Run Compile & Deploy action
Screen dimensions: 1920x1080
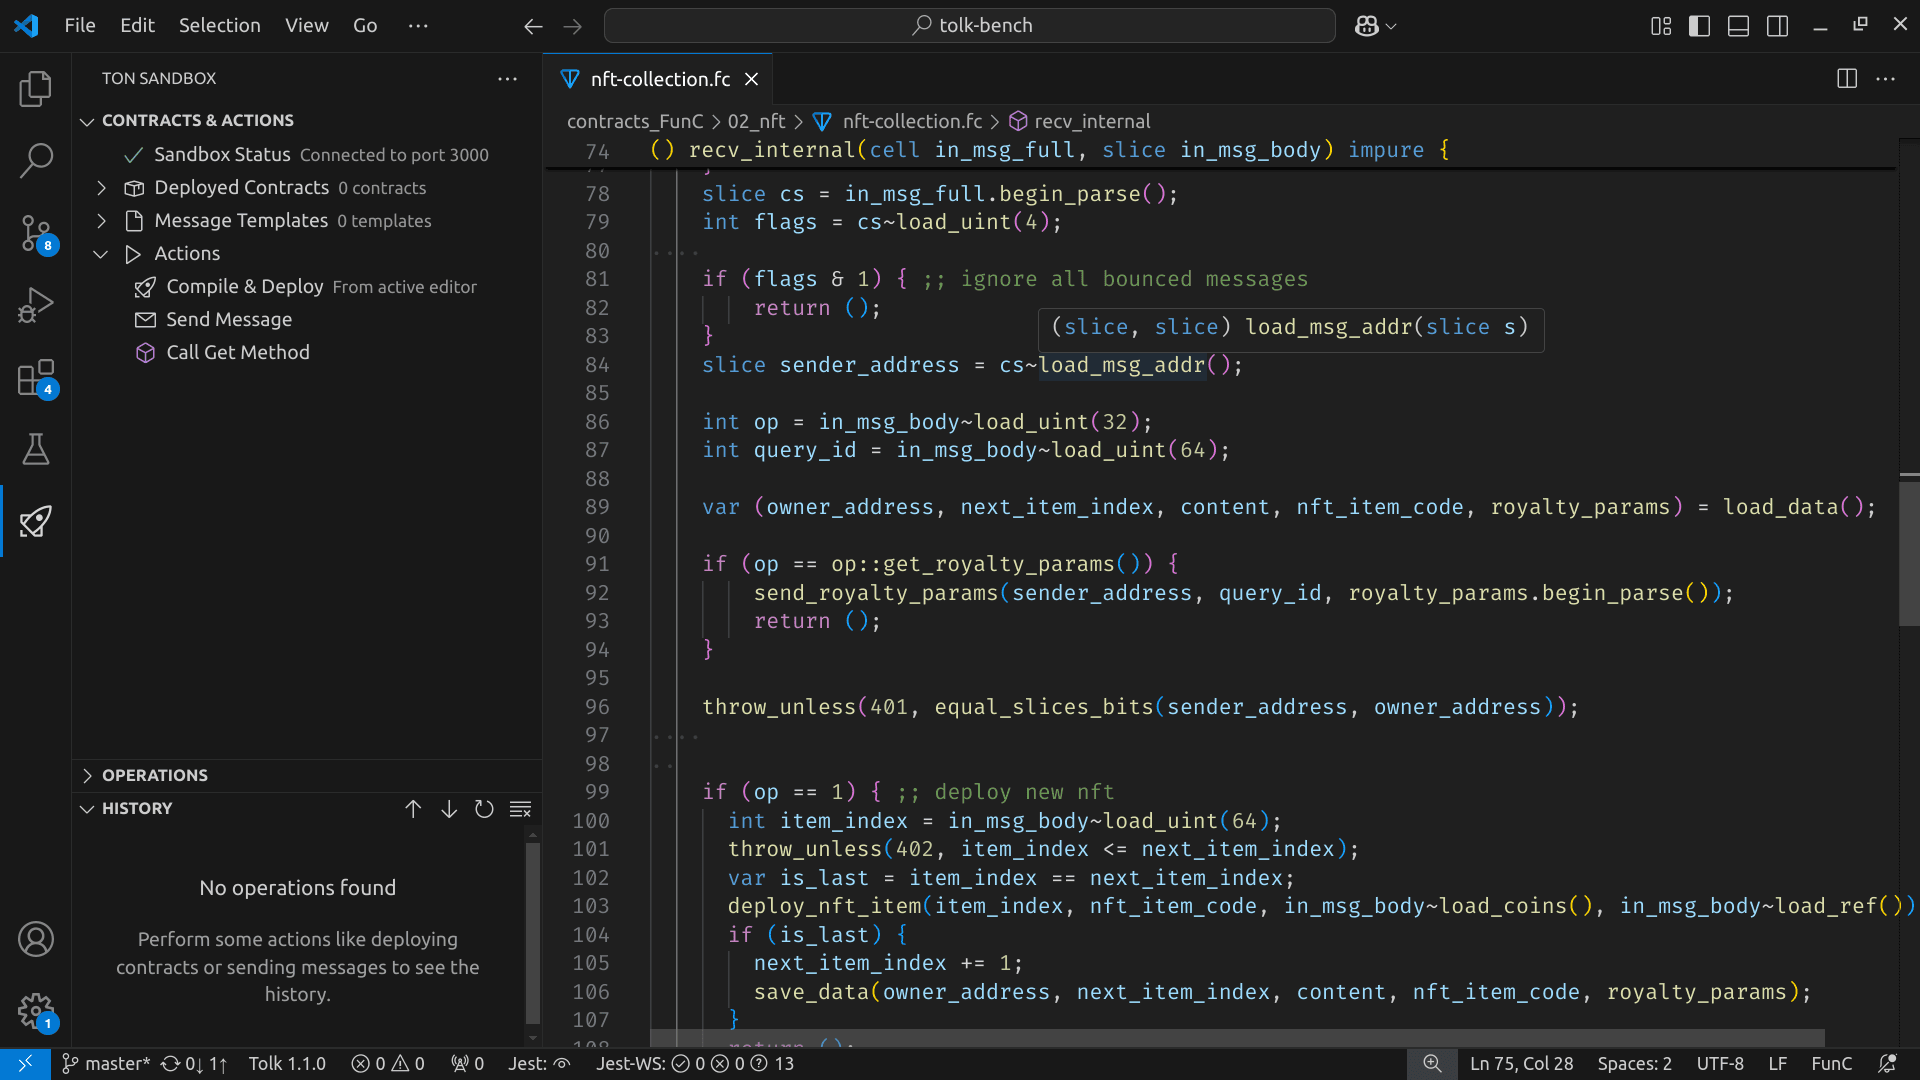click(306, 287)
